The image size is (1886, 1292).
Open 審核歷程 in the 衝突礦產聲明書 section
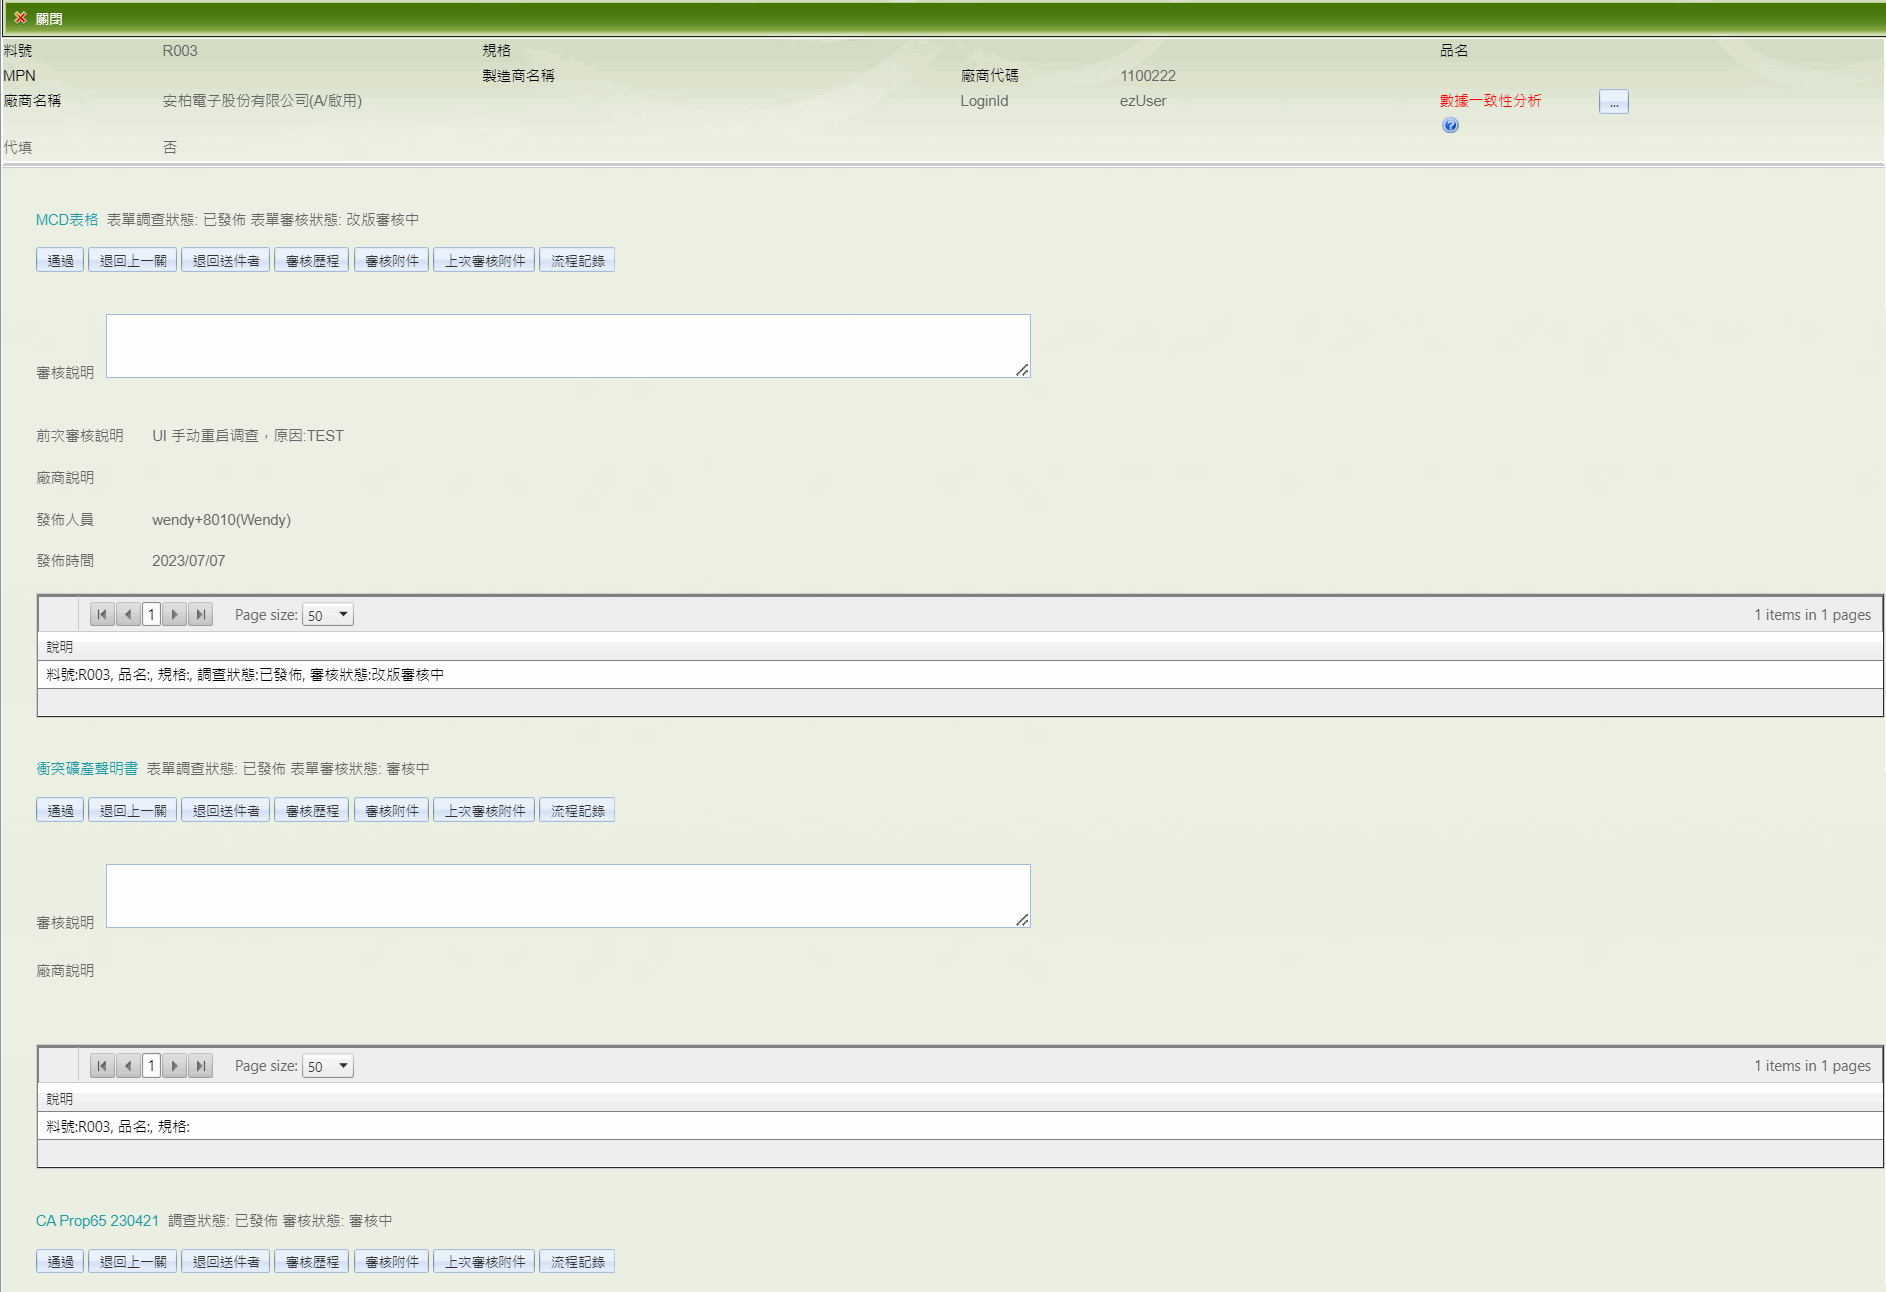312,810
